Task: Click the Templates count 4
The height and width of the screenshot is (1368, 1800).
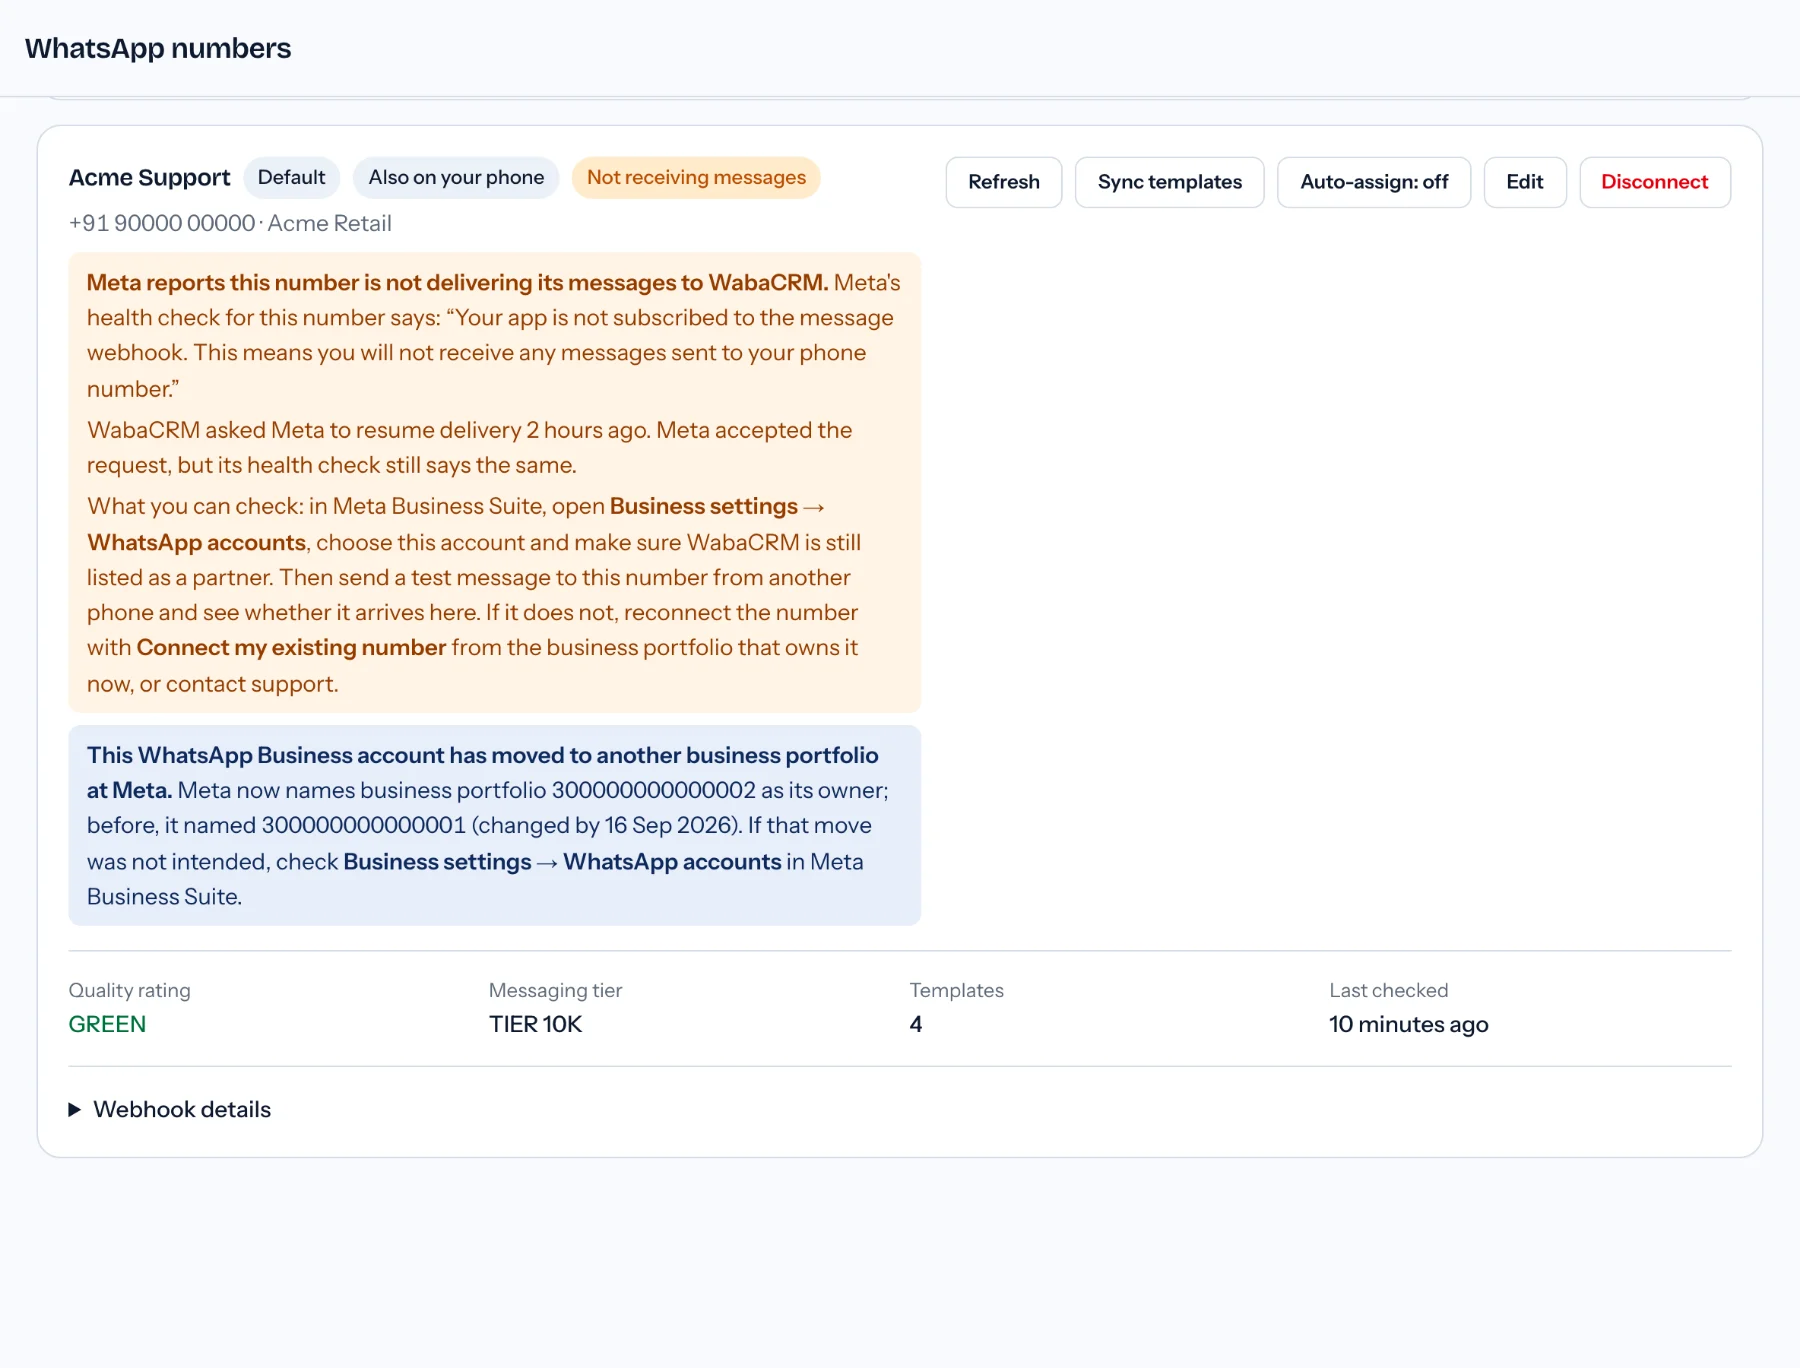Action: (x=915, y=1024)
